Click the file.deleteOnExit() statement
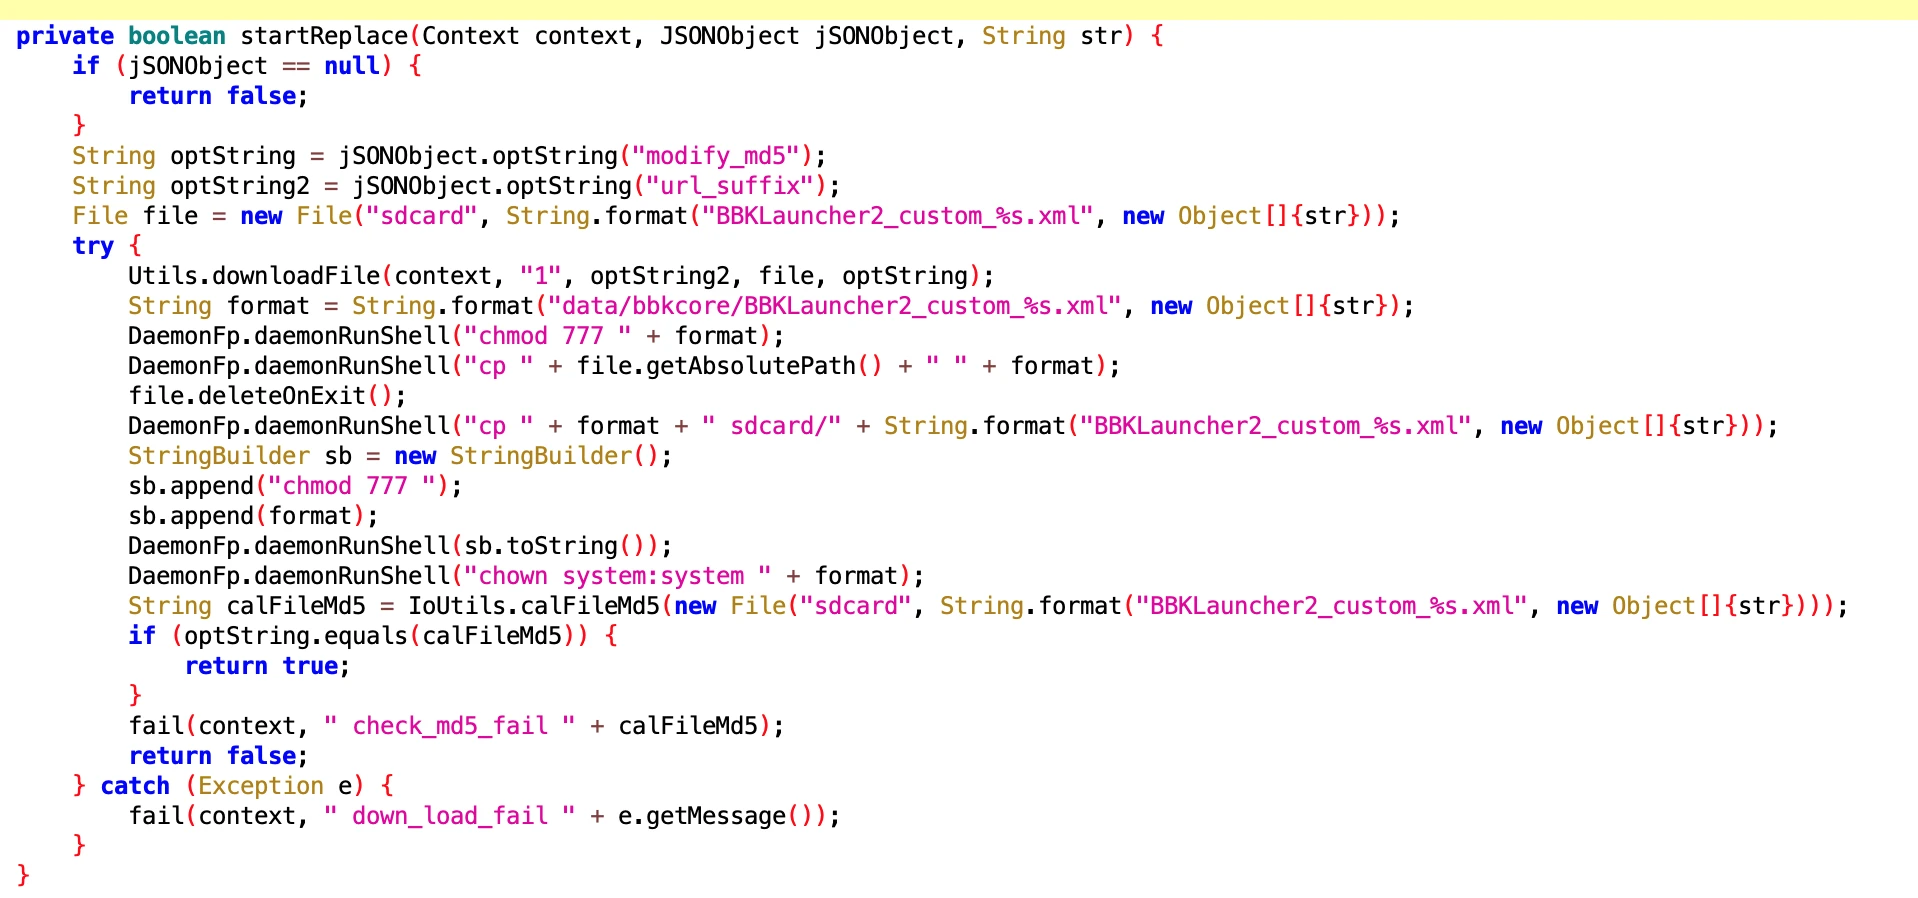This screenshot has width=1918, height=898. 266,396
